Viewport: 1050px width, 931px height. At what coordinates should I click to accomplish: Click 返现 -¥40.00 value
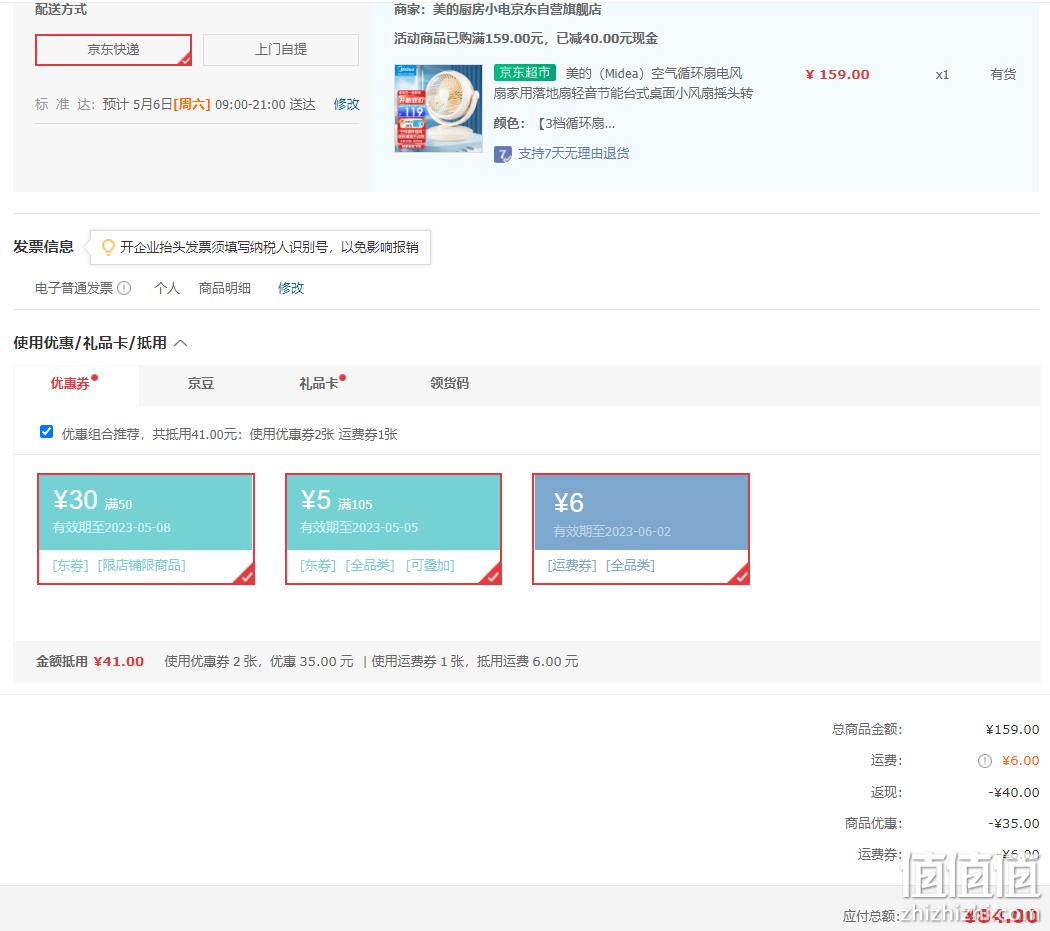tap(1013, 792)
